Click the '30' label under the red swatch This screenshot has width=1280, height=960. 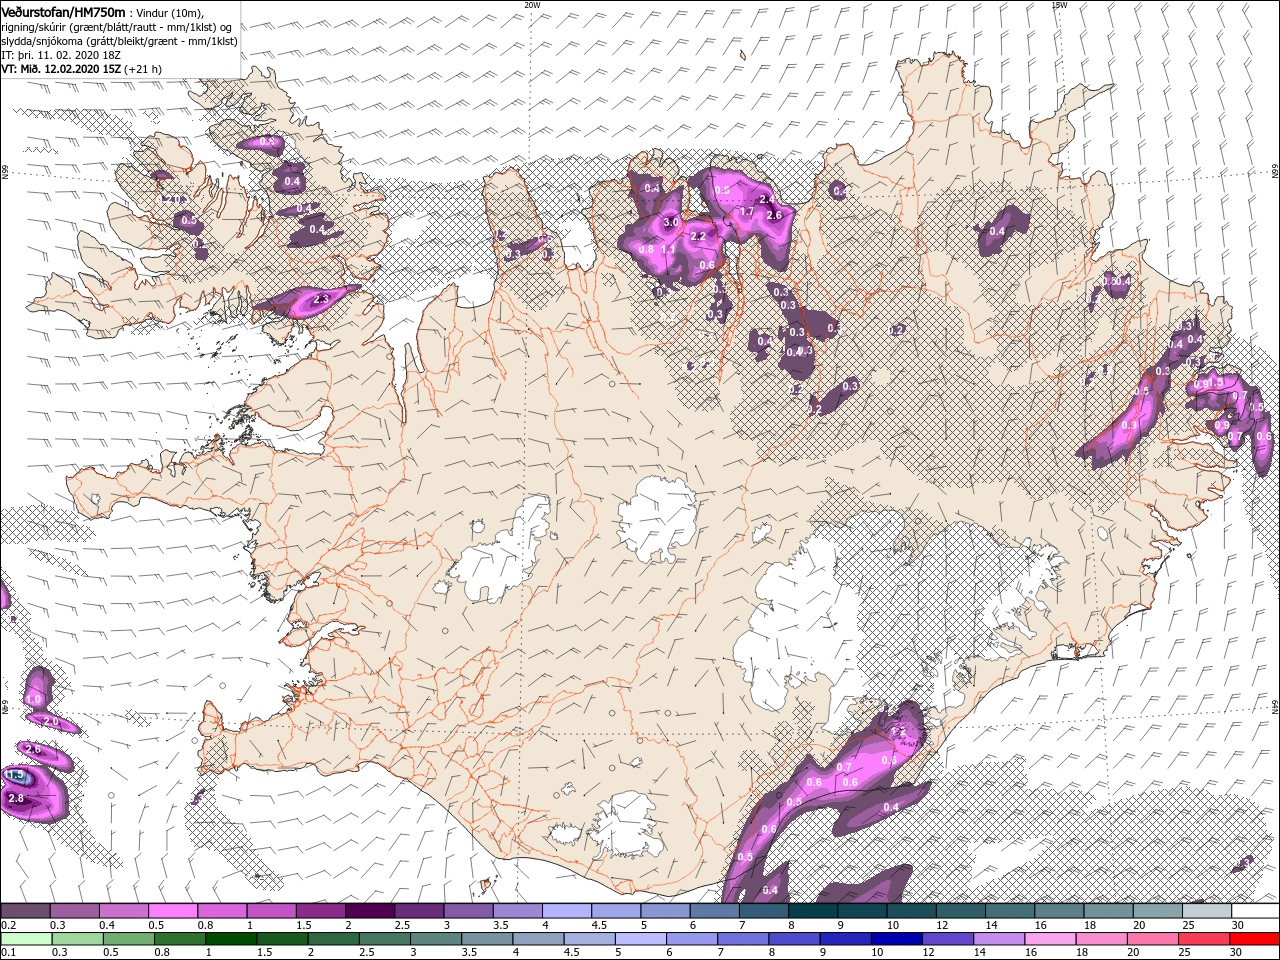point(1237,953)
